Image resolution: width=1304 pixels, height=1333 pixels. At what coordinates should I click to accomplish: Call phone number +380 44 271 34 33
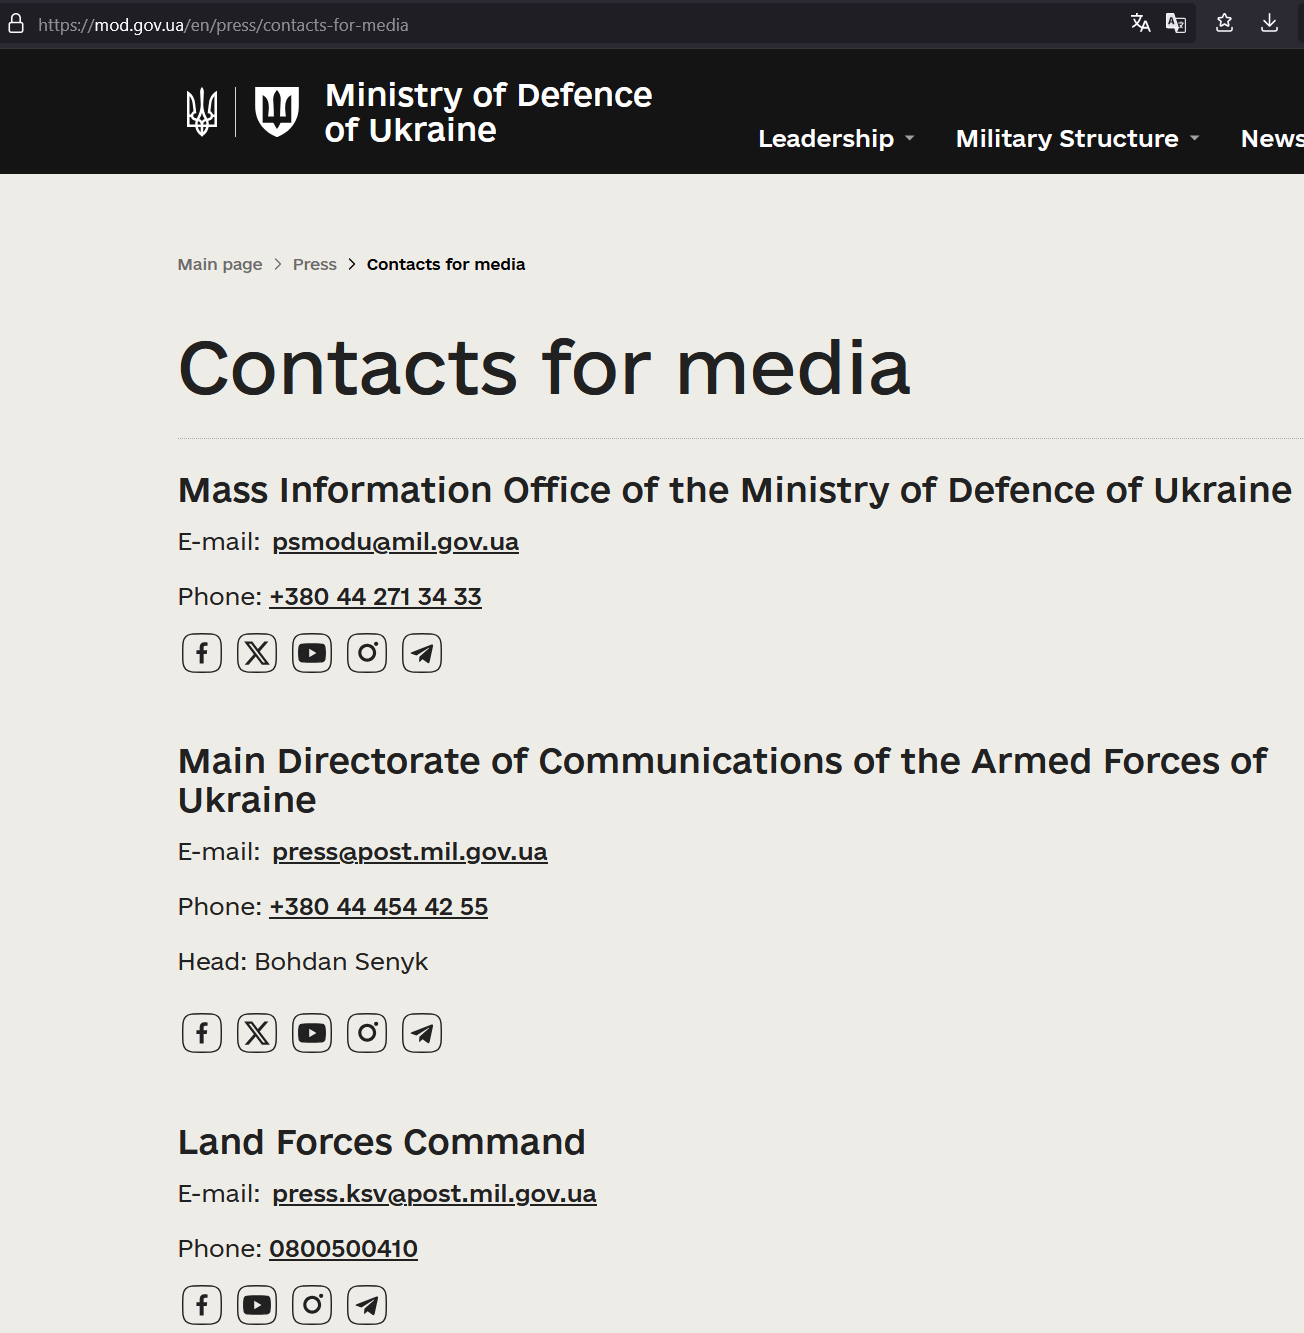[375, 597]
